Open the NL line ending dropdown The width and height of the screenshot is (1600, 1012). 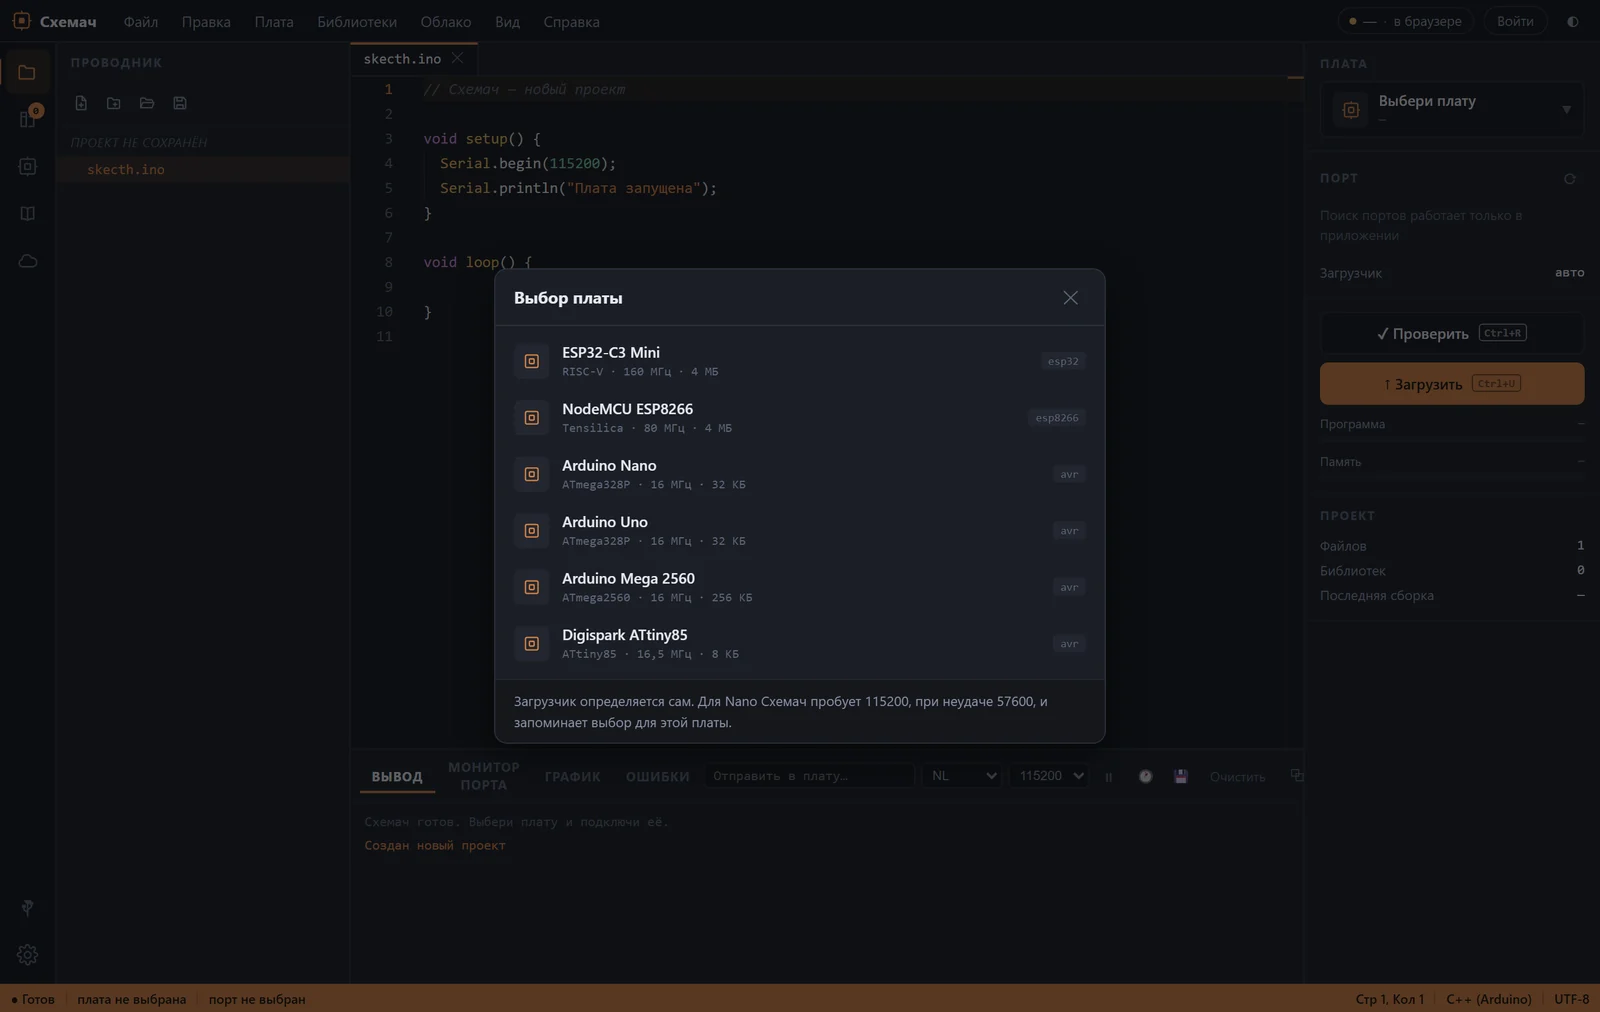(962, 776)
